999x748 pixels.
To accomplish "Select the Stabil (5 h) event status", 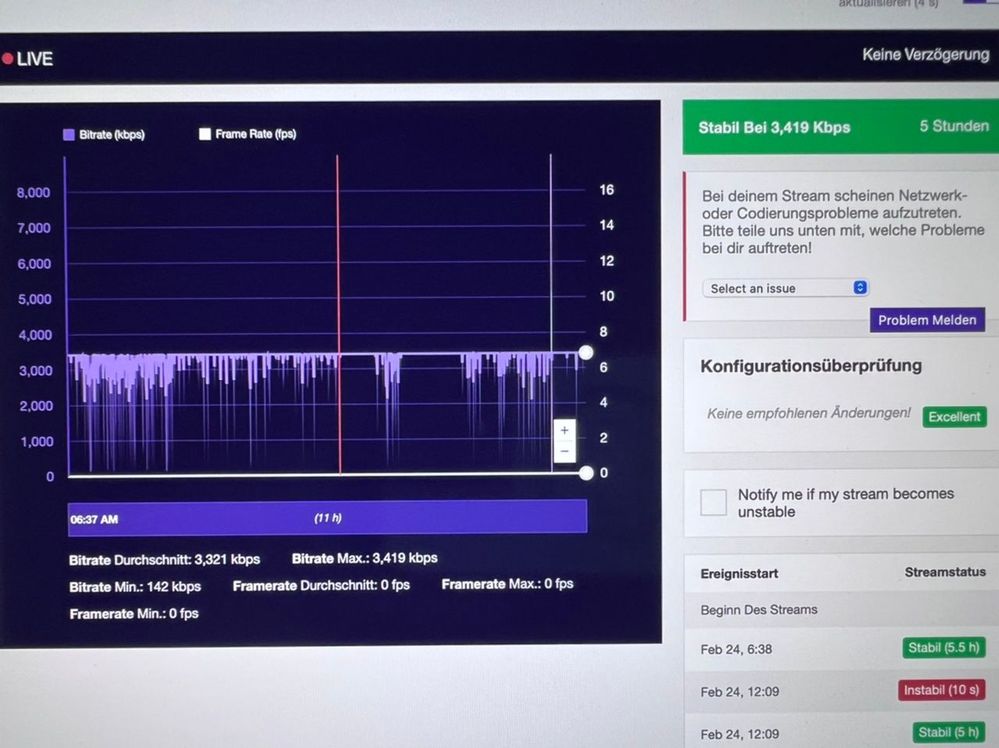I will point(948,733).
